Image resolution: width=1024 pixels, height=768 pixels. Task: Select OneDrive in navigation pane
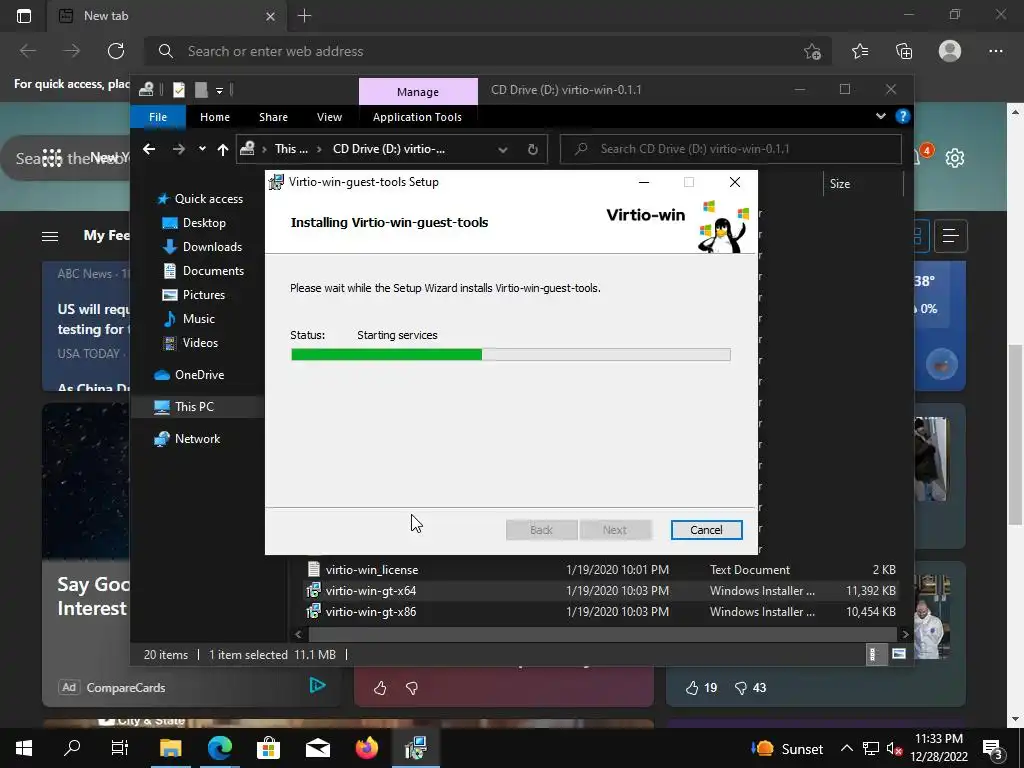pyautogui.click(x=199, y=375)
